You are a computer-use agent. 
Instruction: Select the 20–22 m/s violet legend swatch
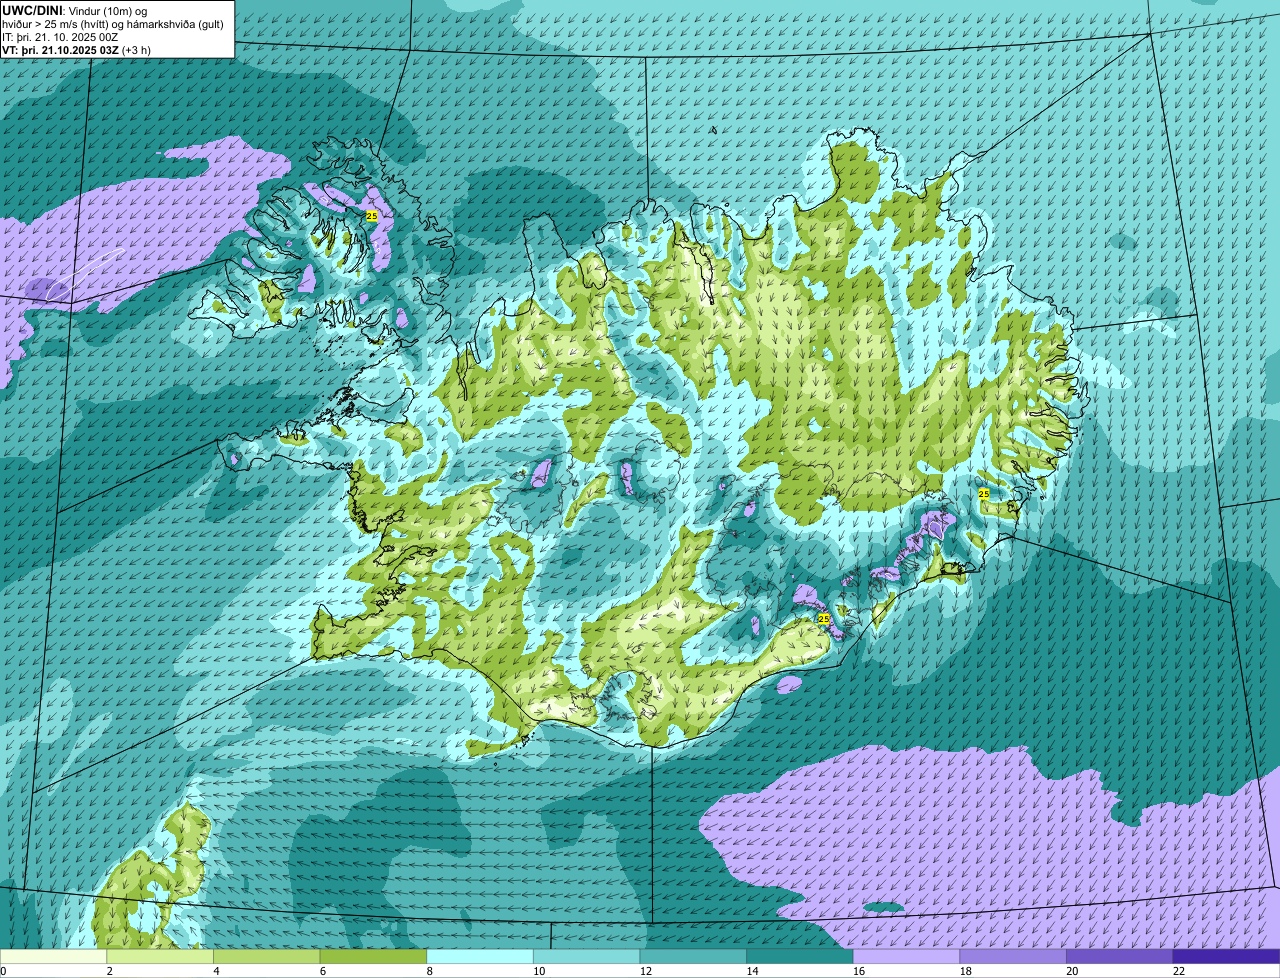click(1120, 956)
